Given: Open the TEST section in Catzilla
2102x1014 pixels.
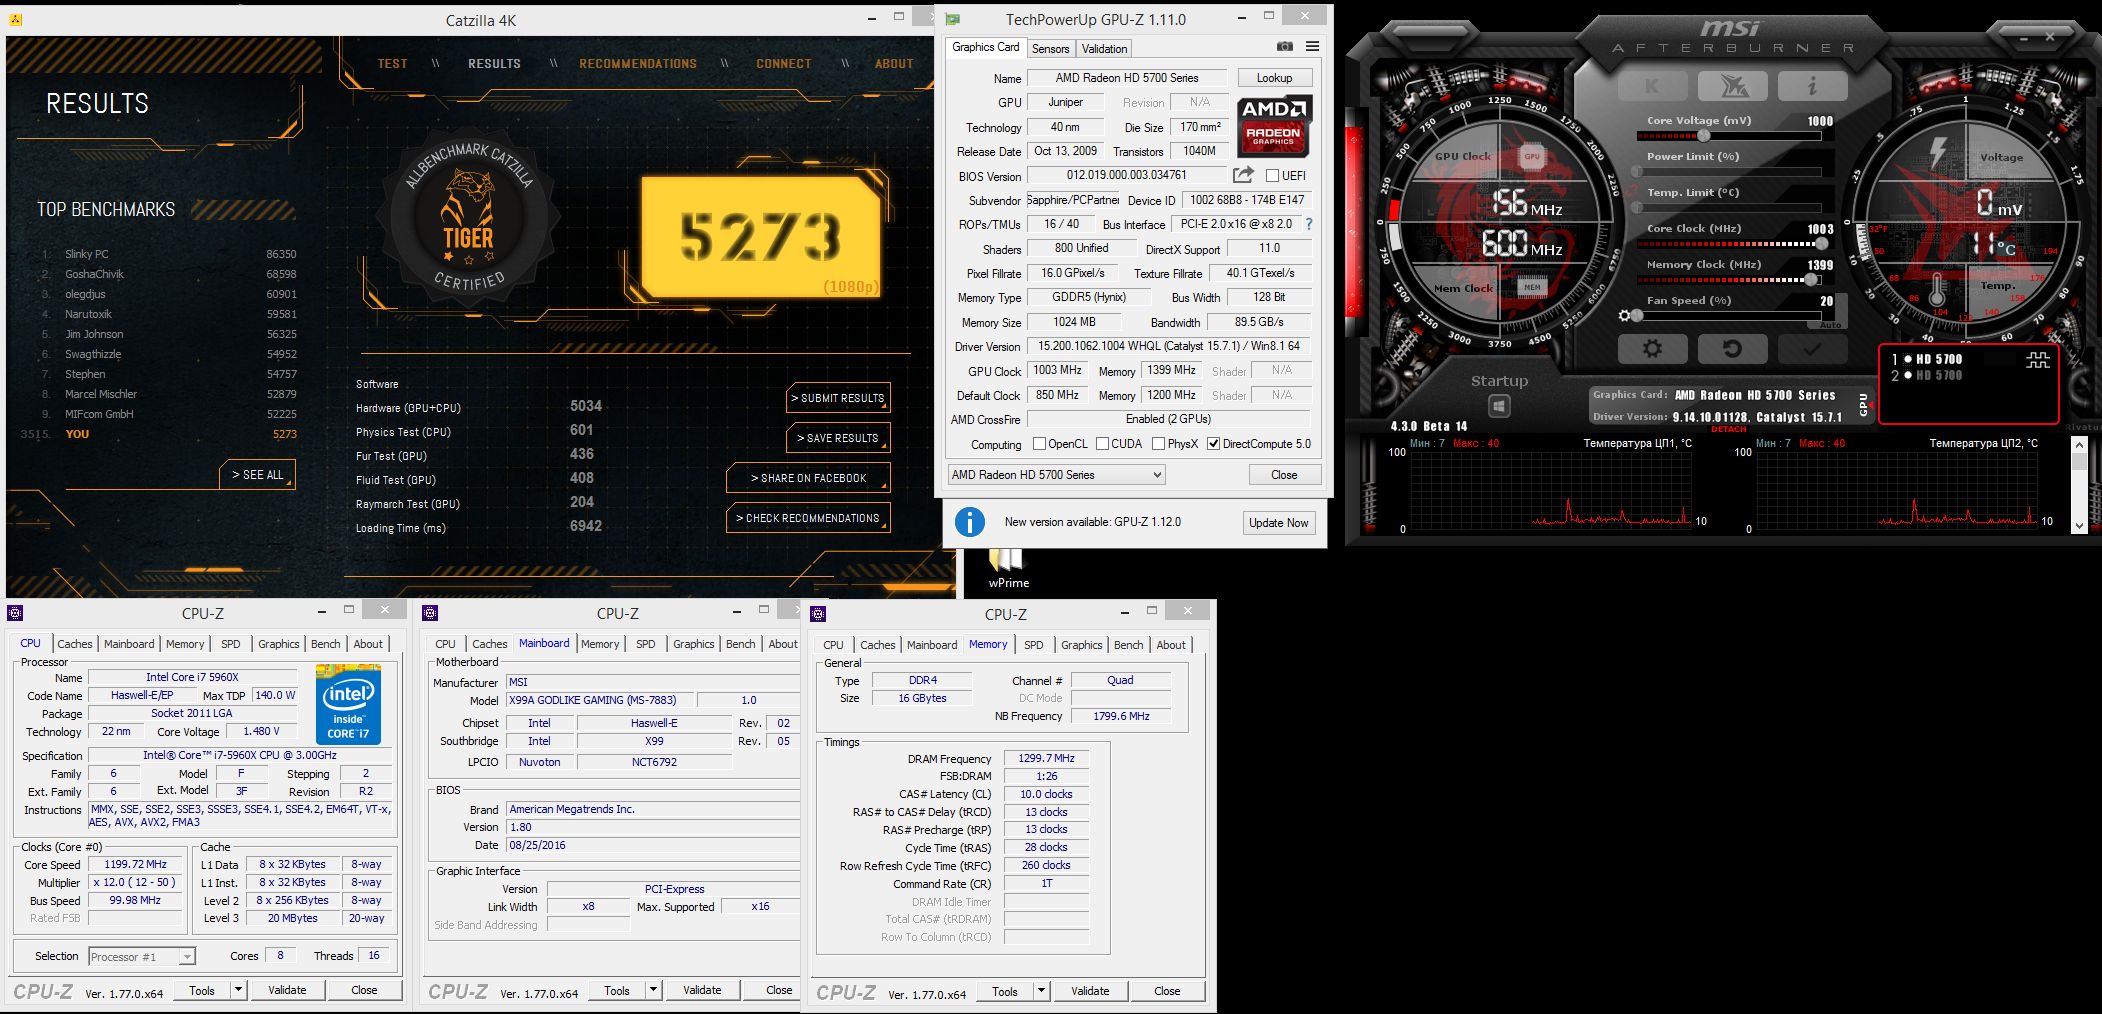Looking at the screenshot, I should pyautogui.click(x=392, y=63).
